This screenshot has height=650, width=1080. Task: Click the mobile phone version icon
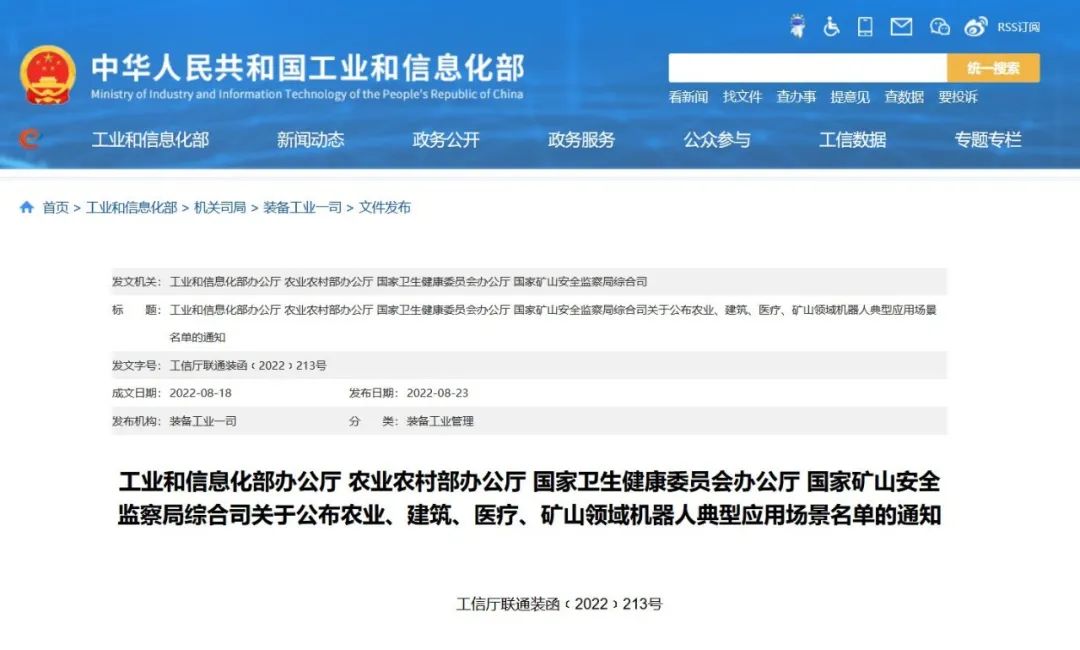coord(865,27)
